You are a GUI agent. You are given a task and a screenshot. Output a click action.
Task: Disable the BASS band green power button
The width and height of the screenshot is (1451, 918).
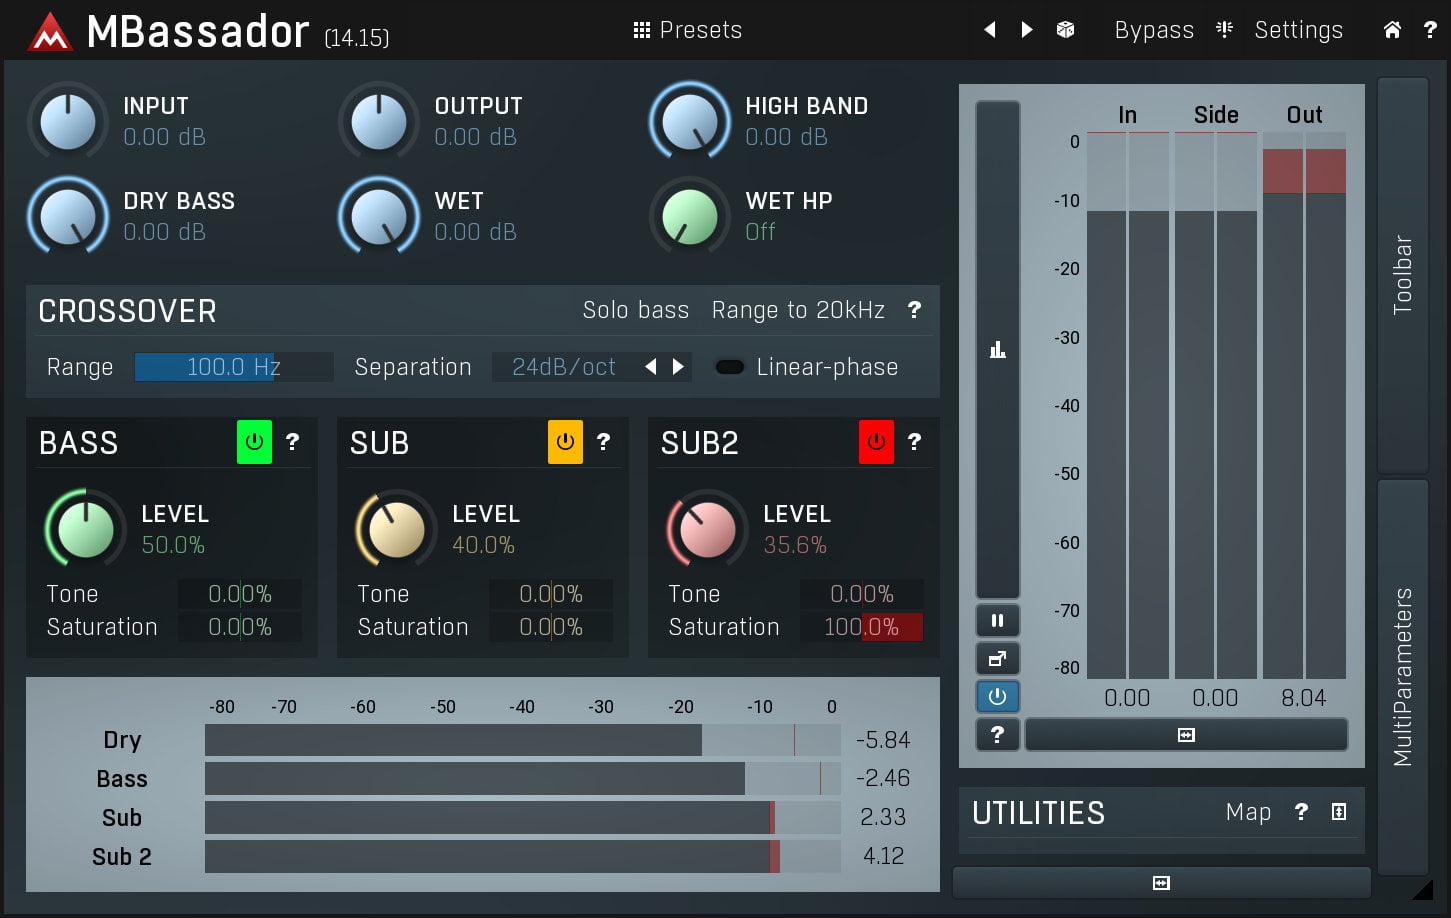click(254, 442)
